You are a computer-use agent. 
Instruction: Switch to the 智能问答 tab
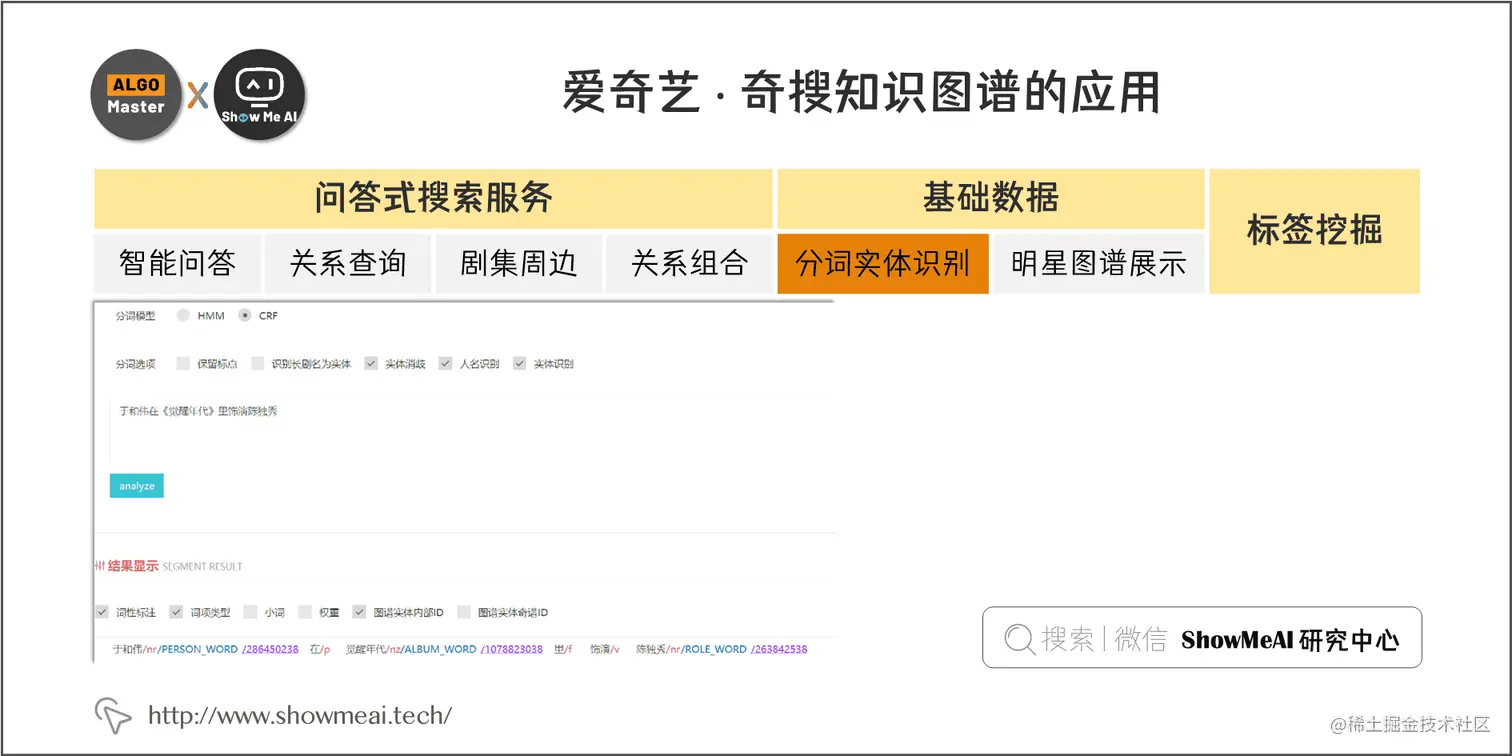[177, 263]
